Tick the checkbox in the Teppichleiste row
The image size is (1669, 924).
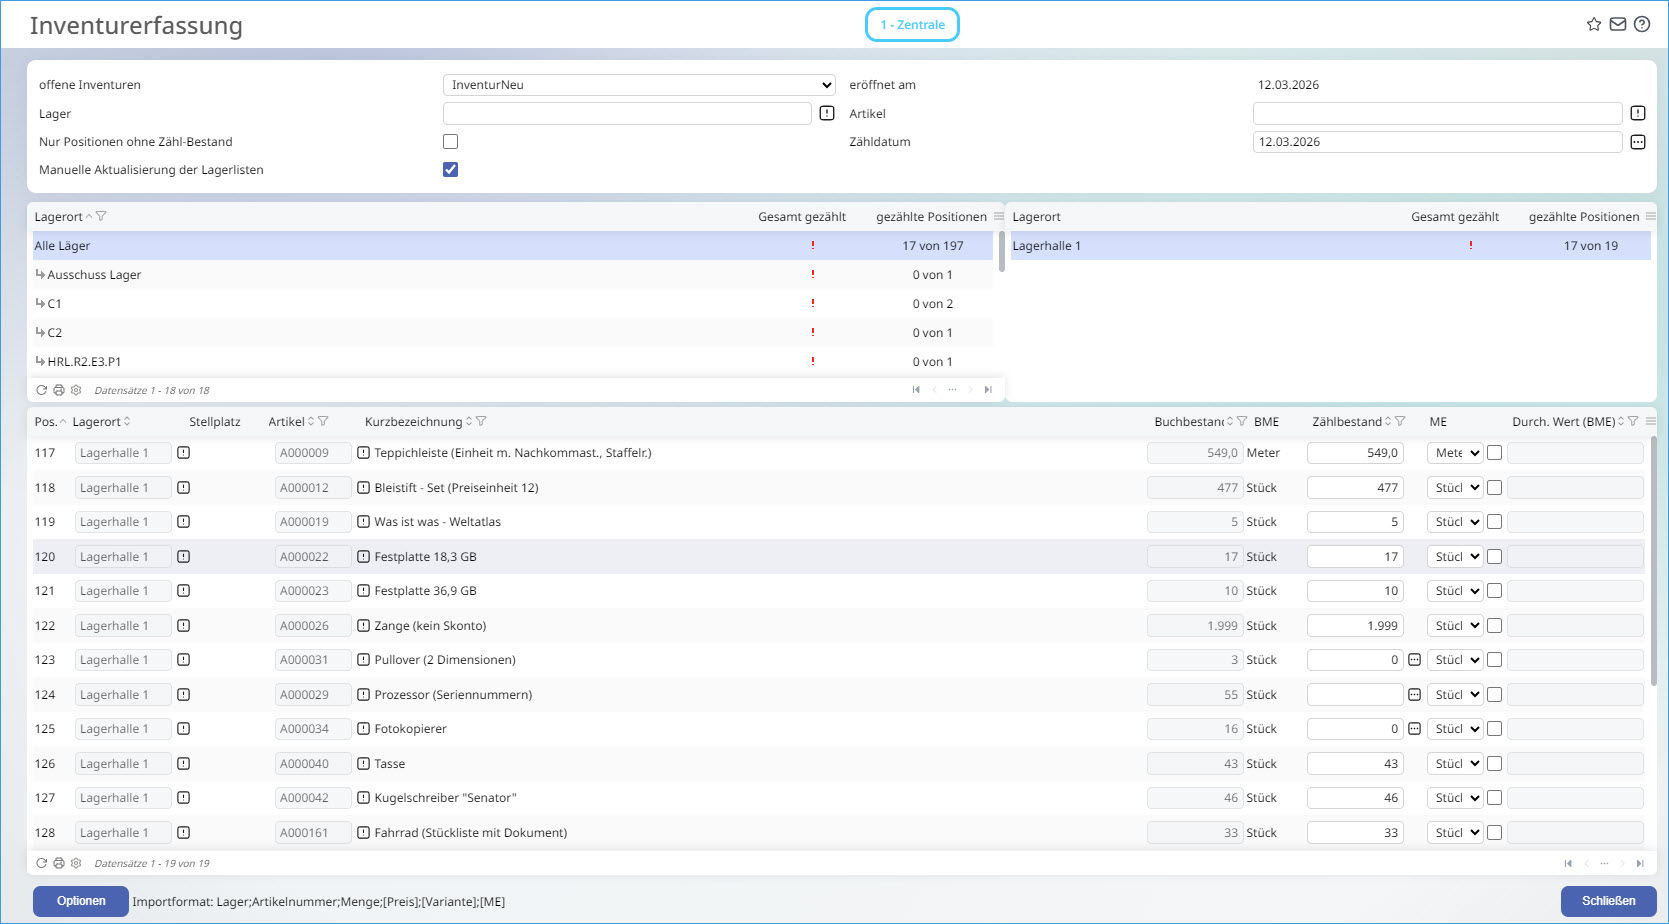1494,453
